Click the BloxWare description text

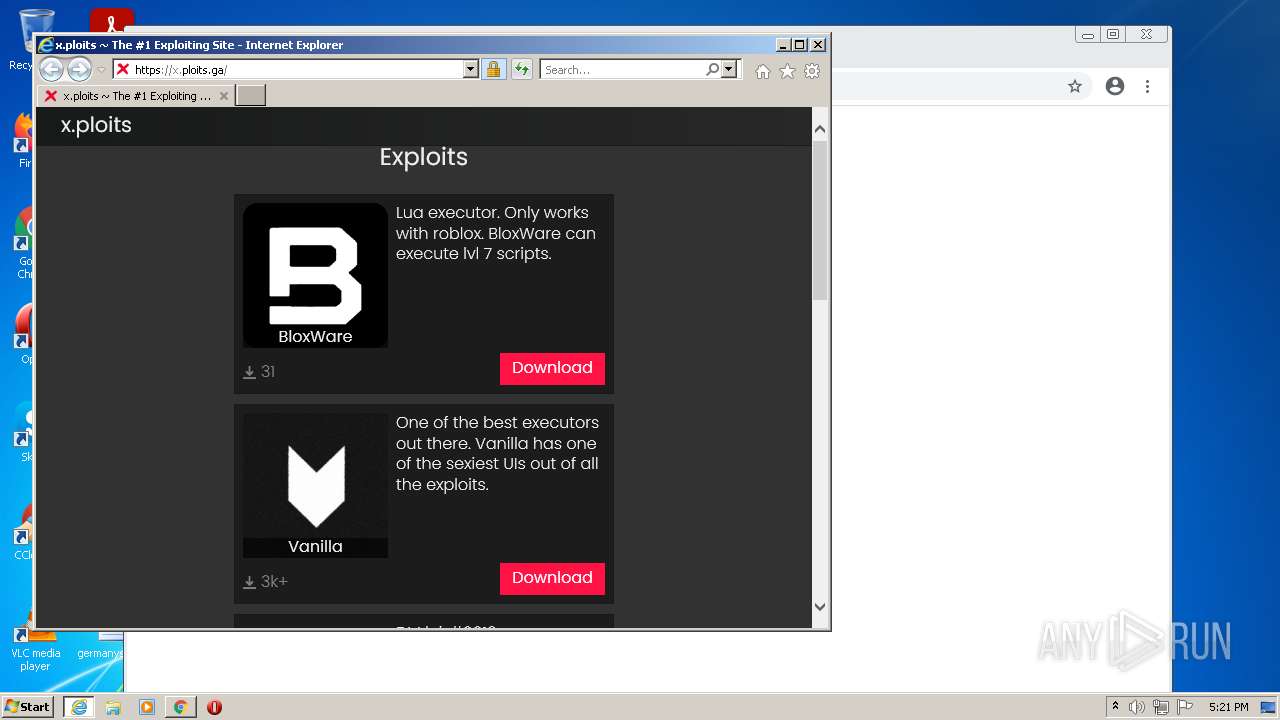coord(496,233)
